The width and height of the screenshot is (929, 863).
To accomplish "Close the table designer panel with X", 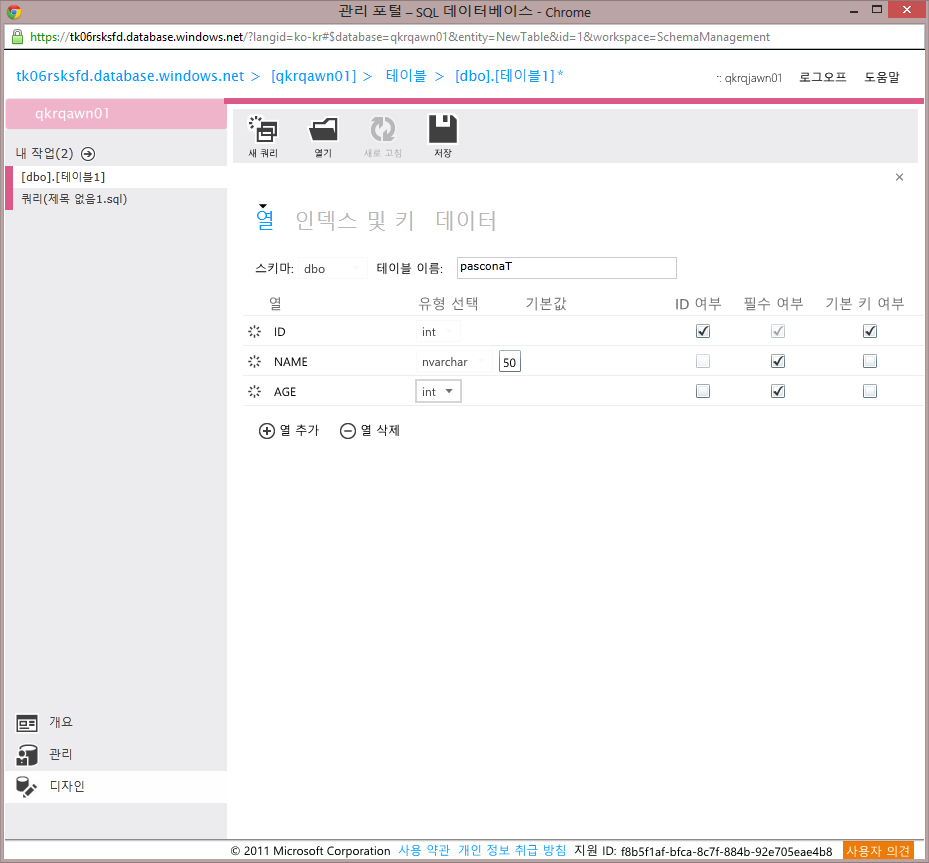I will pyautogui.click(x=899, y=177).
